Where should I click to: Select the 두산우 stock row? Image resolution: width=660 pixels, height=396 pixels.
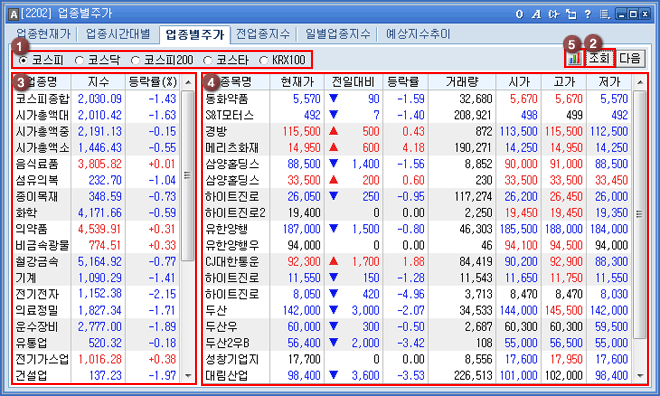pos(418,327)
